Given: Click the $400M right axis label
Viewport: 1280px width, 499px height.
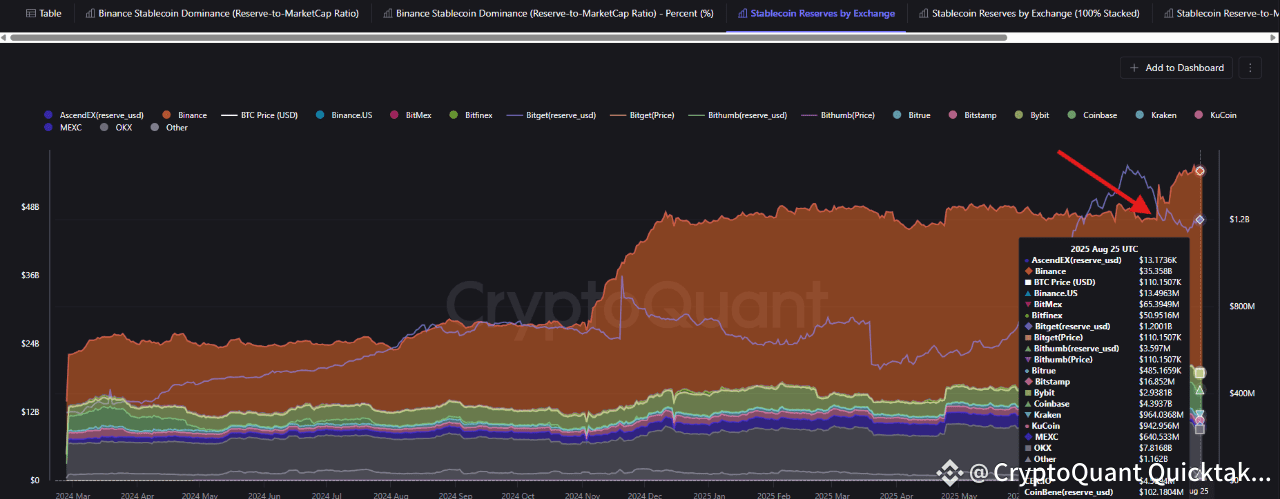Looking at the screenshot, I should pos(1241,394).
